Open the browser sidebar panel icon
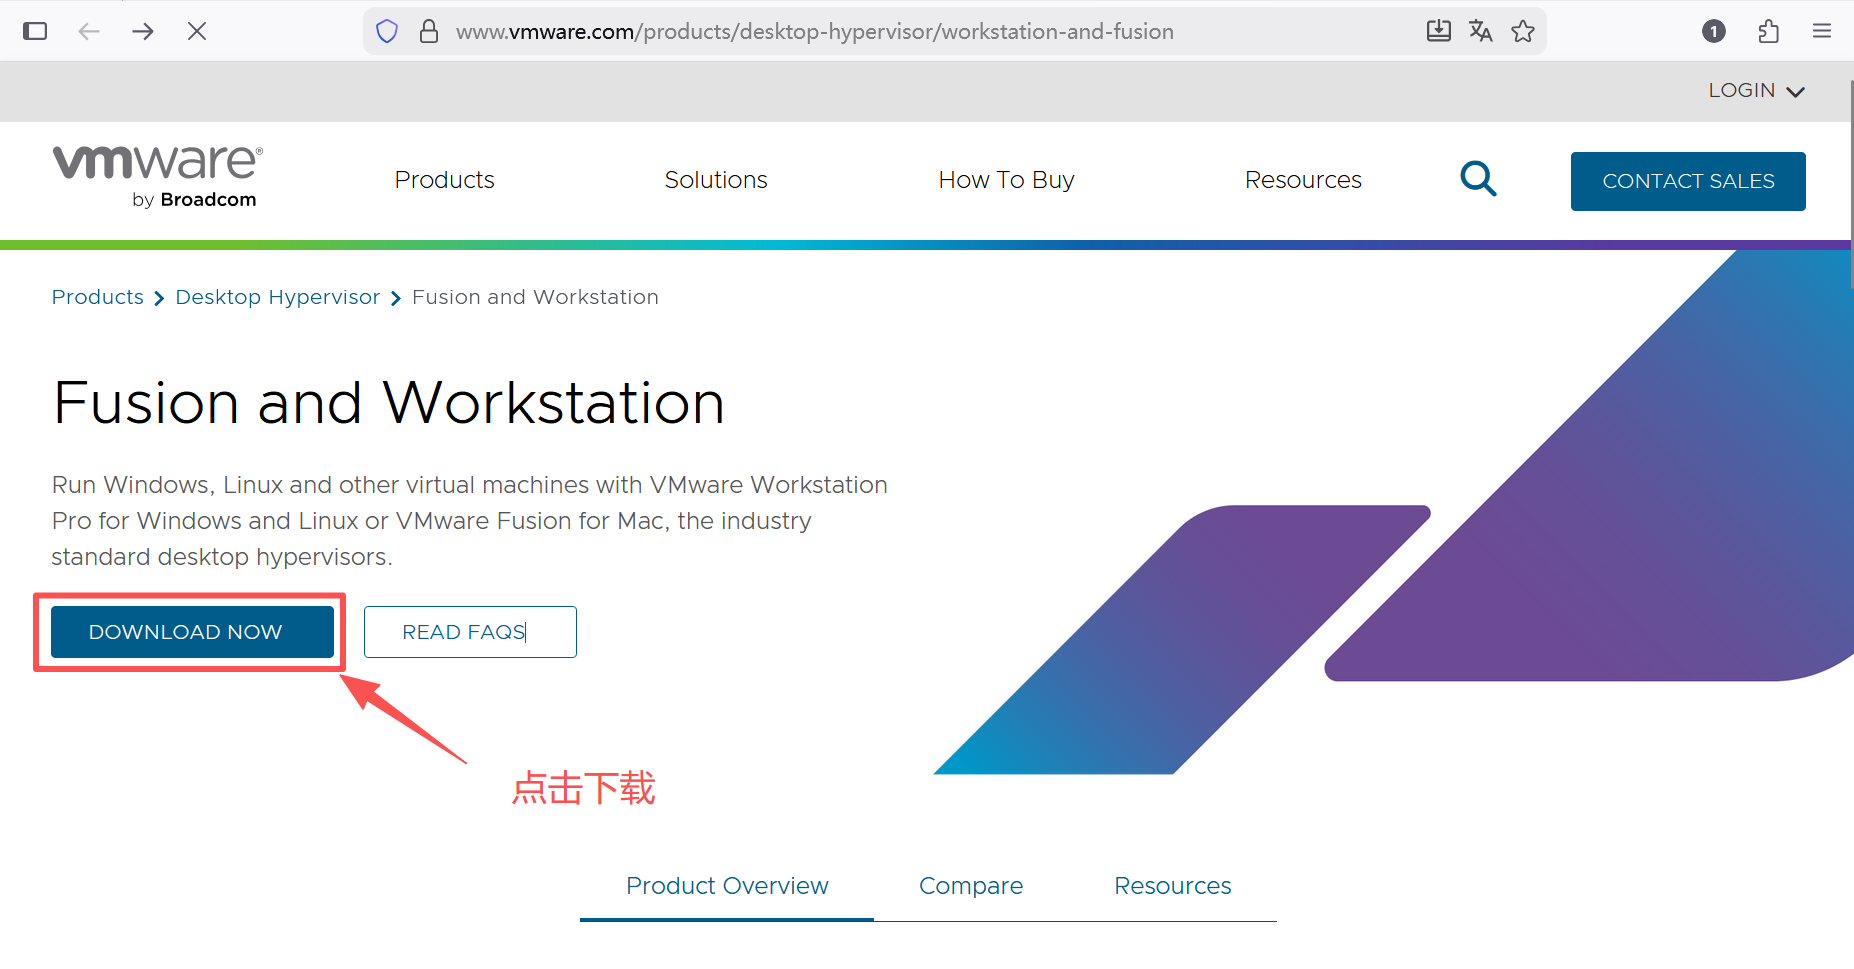This screenshot has height=969, width=1854. pyautogui.click(x=35, y=31)
